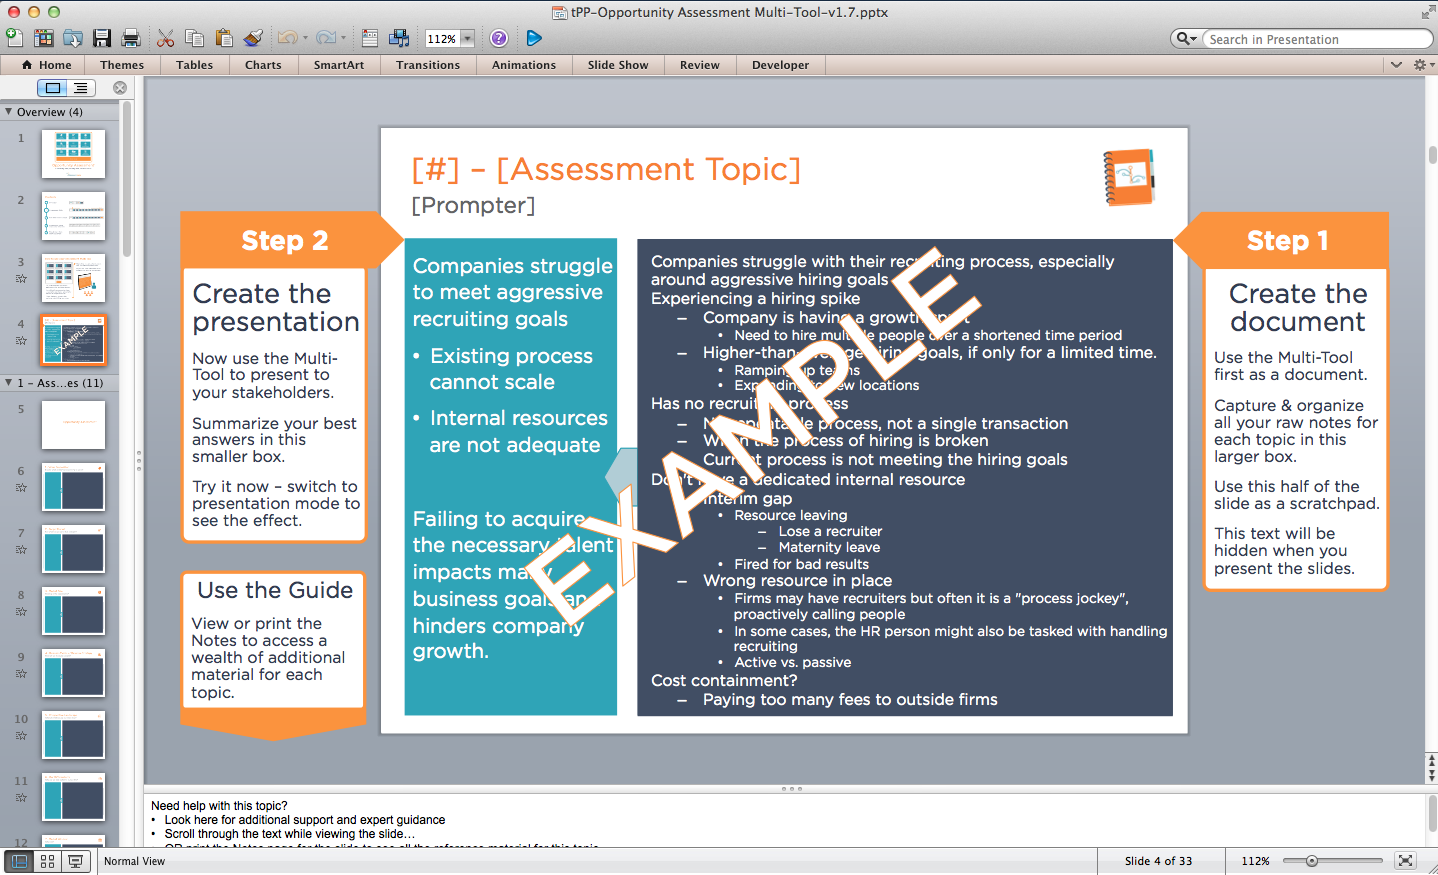Screen dimensions: 1438x875
Task: Click 'Cost containment?' line on slide
Action: pyautogui.click(x=724, y=680)
